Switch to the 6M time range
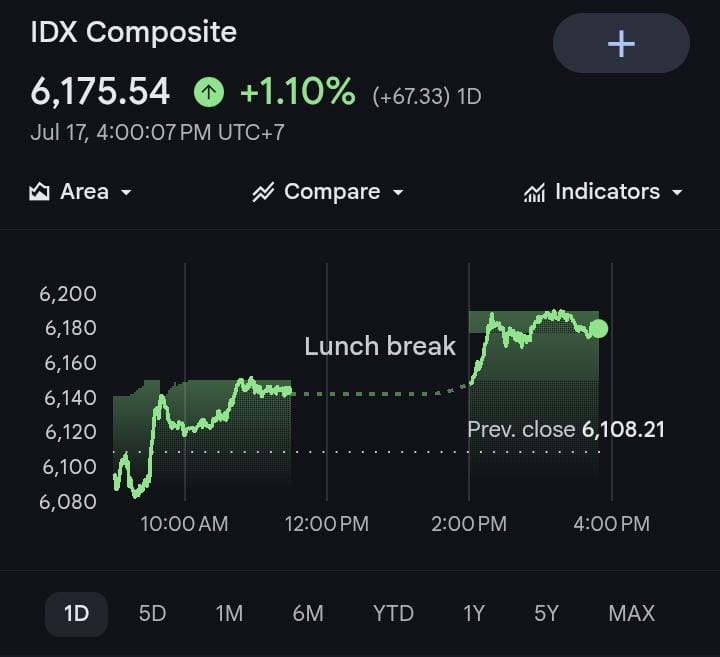Image resolution: width=720 pixels, height=657 pixels. pos(308,613)
